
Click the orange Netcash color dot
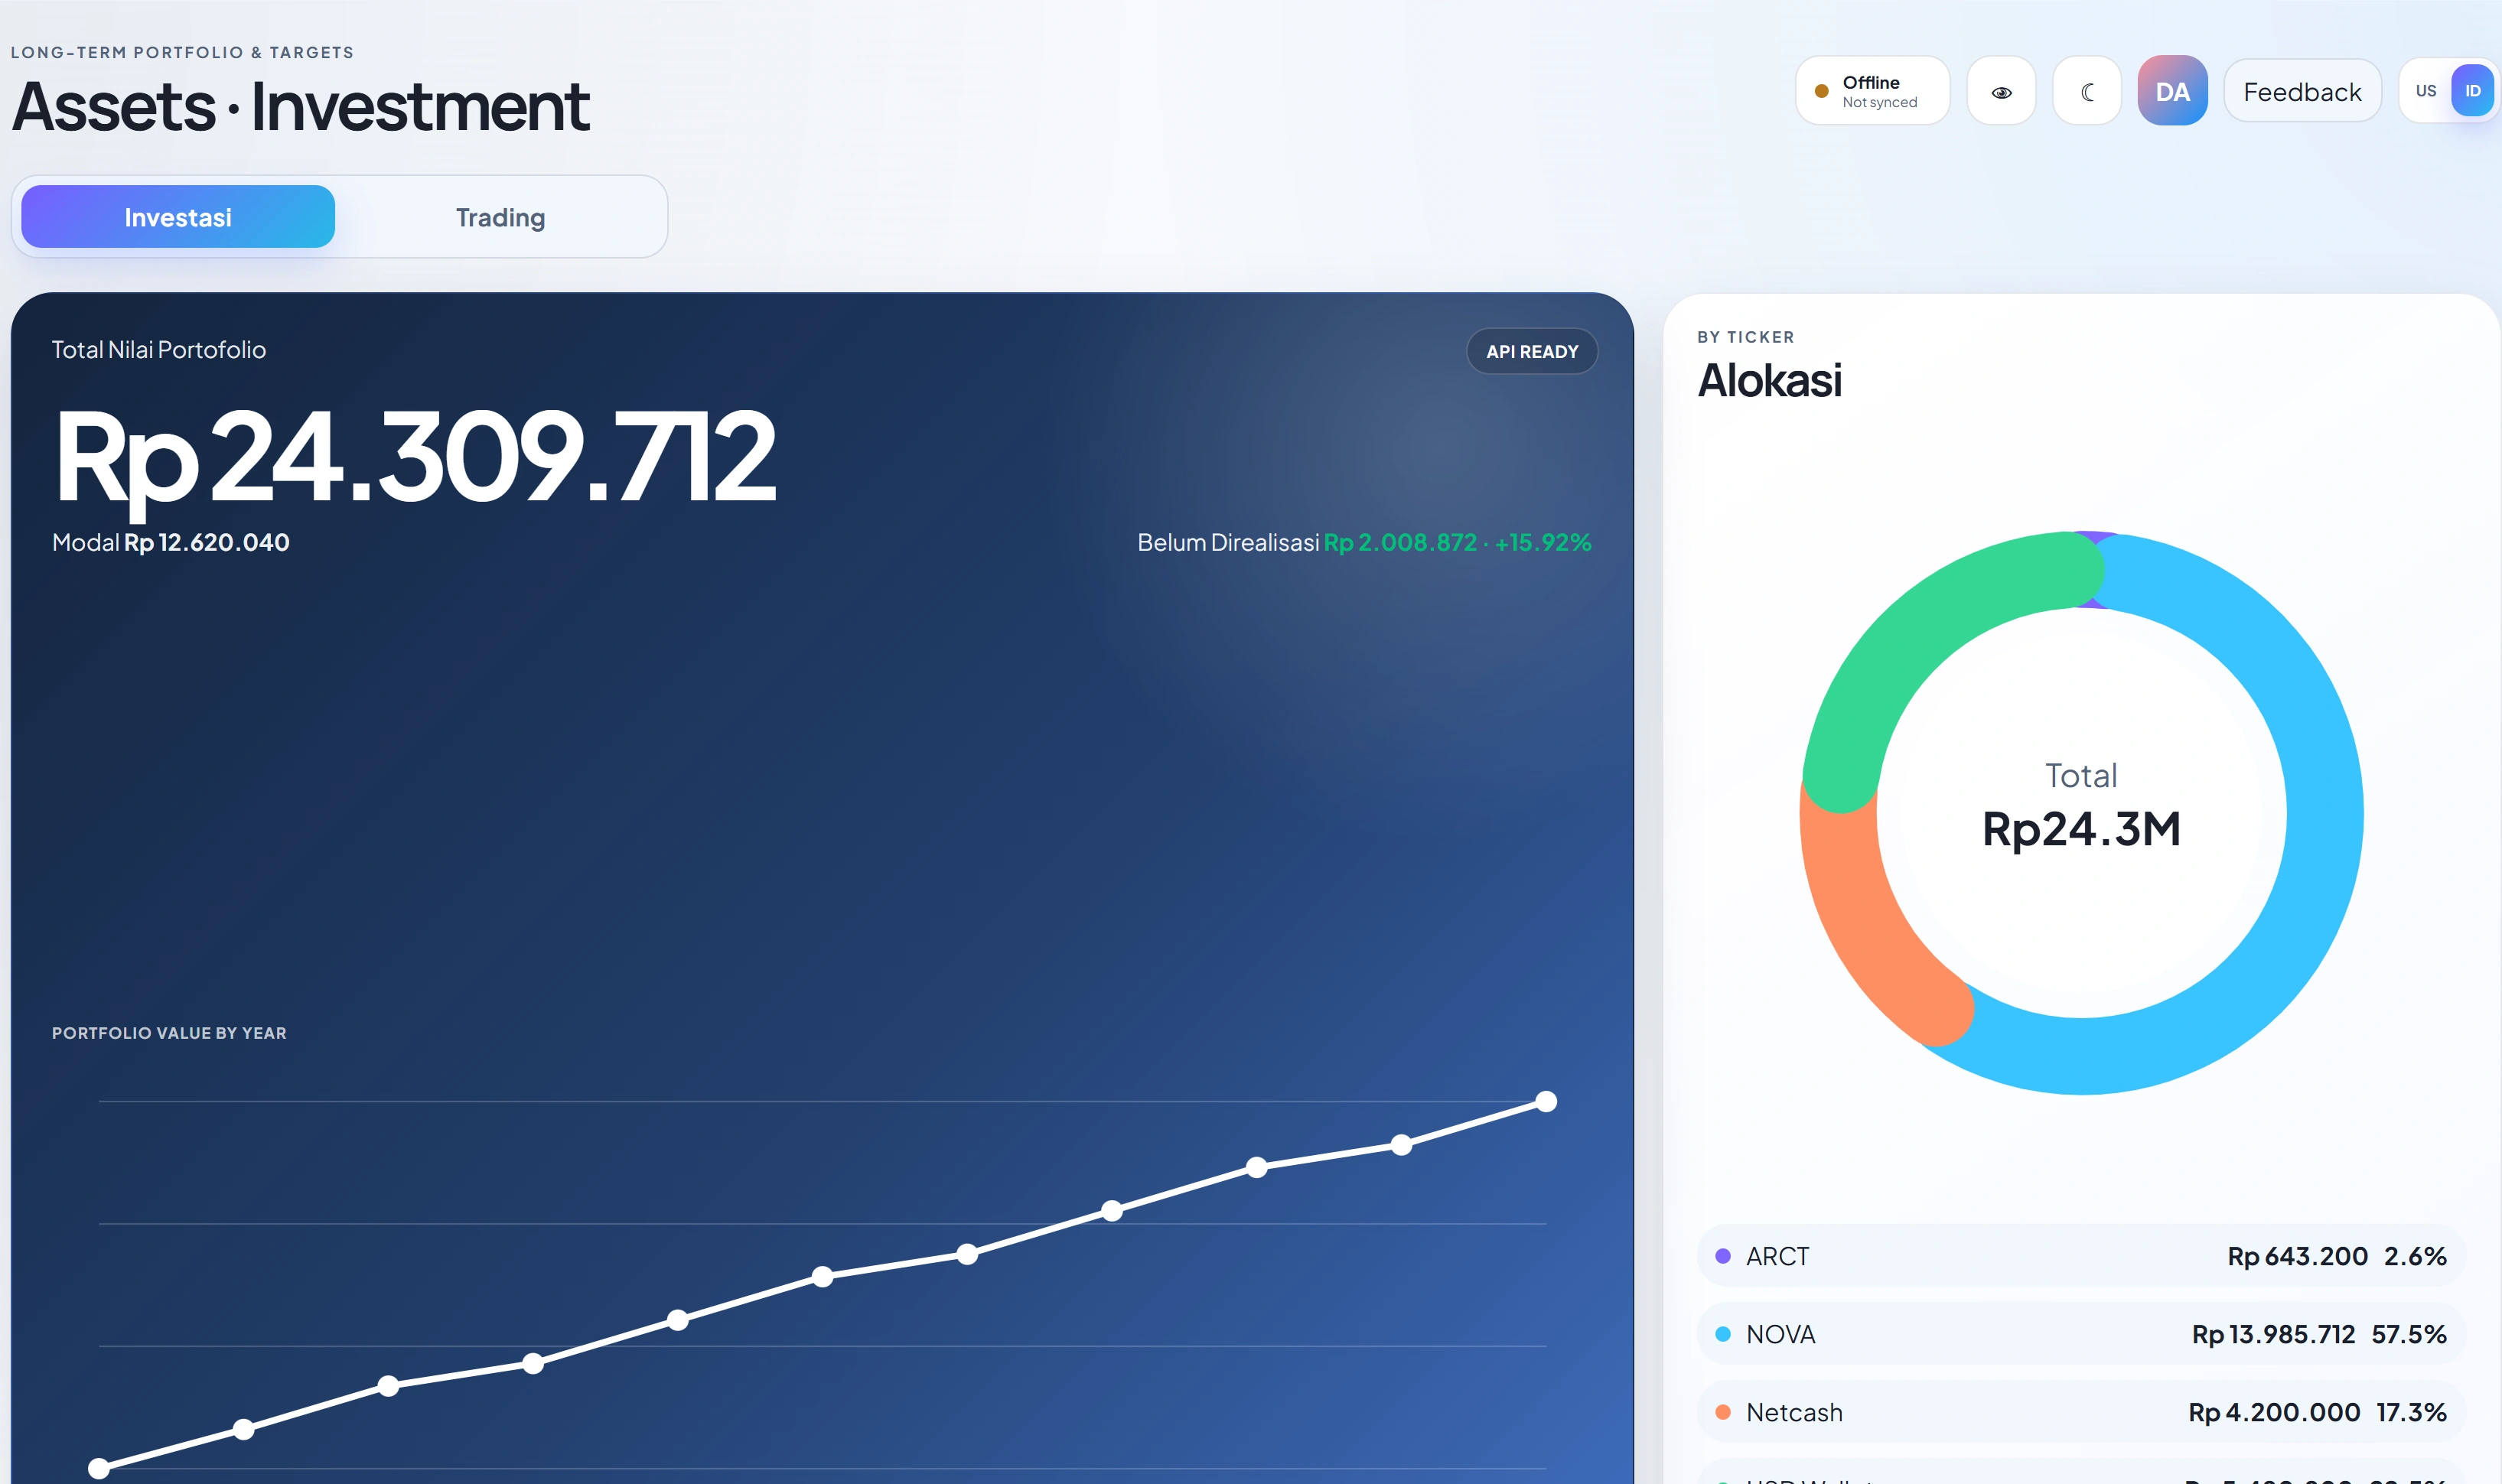pos(1723,1412)
